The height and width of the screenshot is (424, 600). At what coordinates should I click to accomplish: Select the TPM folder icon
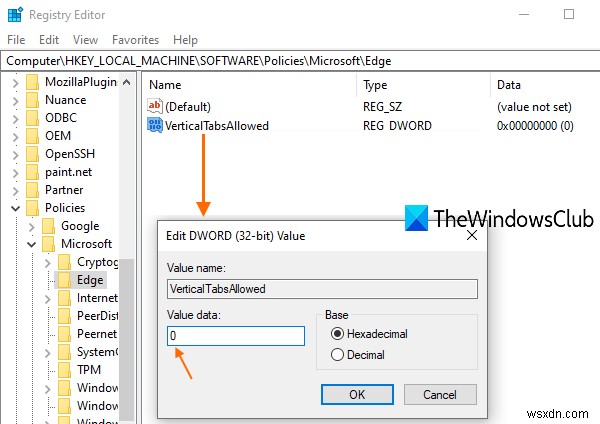click(x=65, y=370)
